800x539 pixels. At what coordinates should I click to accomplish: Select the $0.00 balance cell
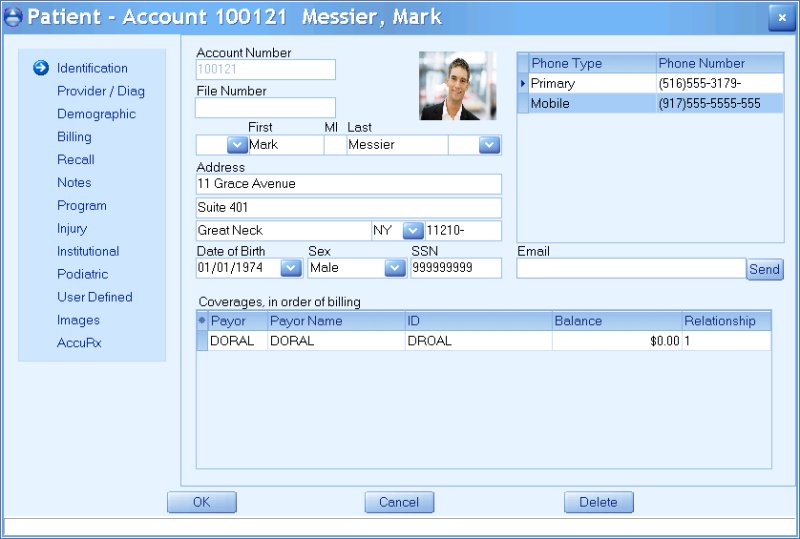617,341
